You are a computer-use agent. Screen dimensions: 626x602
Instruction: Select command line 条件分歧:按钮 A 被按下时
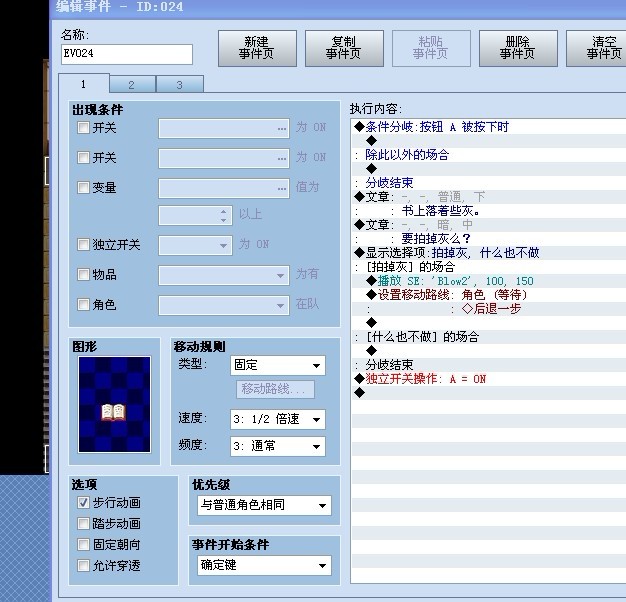click(x=489, y=127)
